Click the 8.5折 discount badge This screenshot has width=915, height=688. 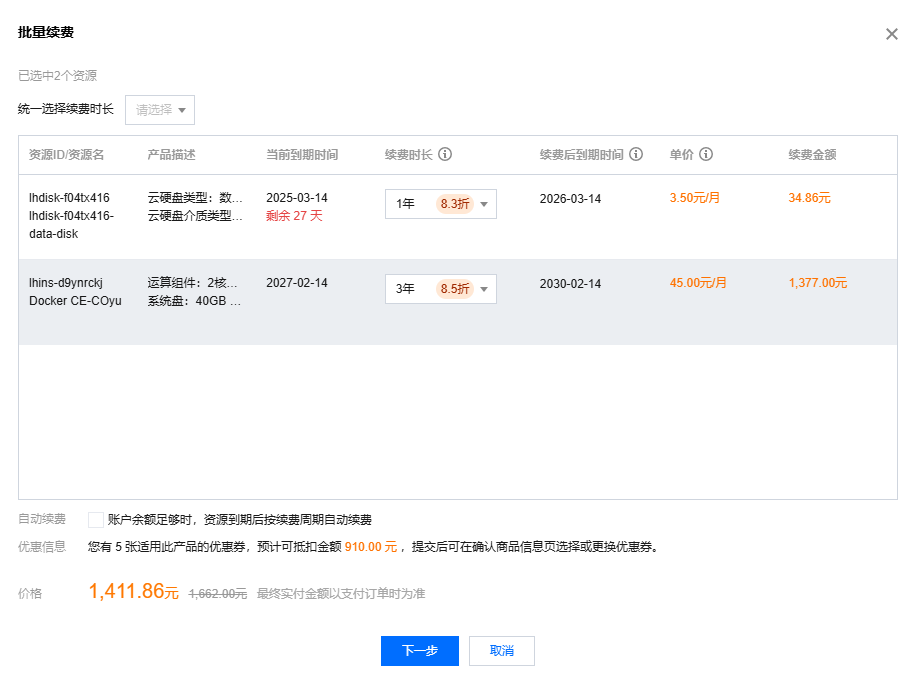455,289
